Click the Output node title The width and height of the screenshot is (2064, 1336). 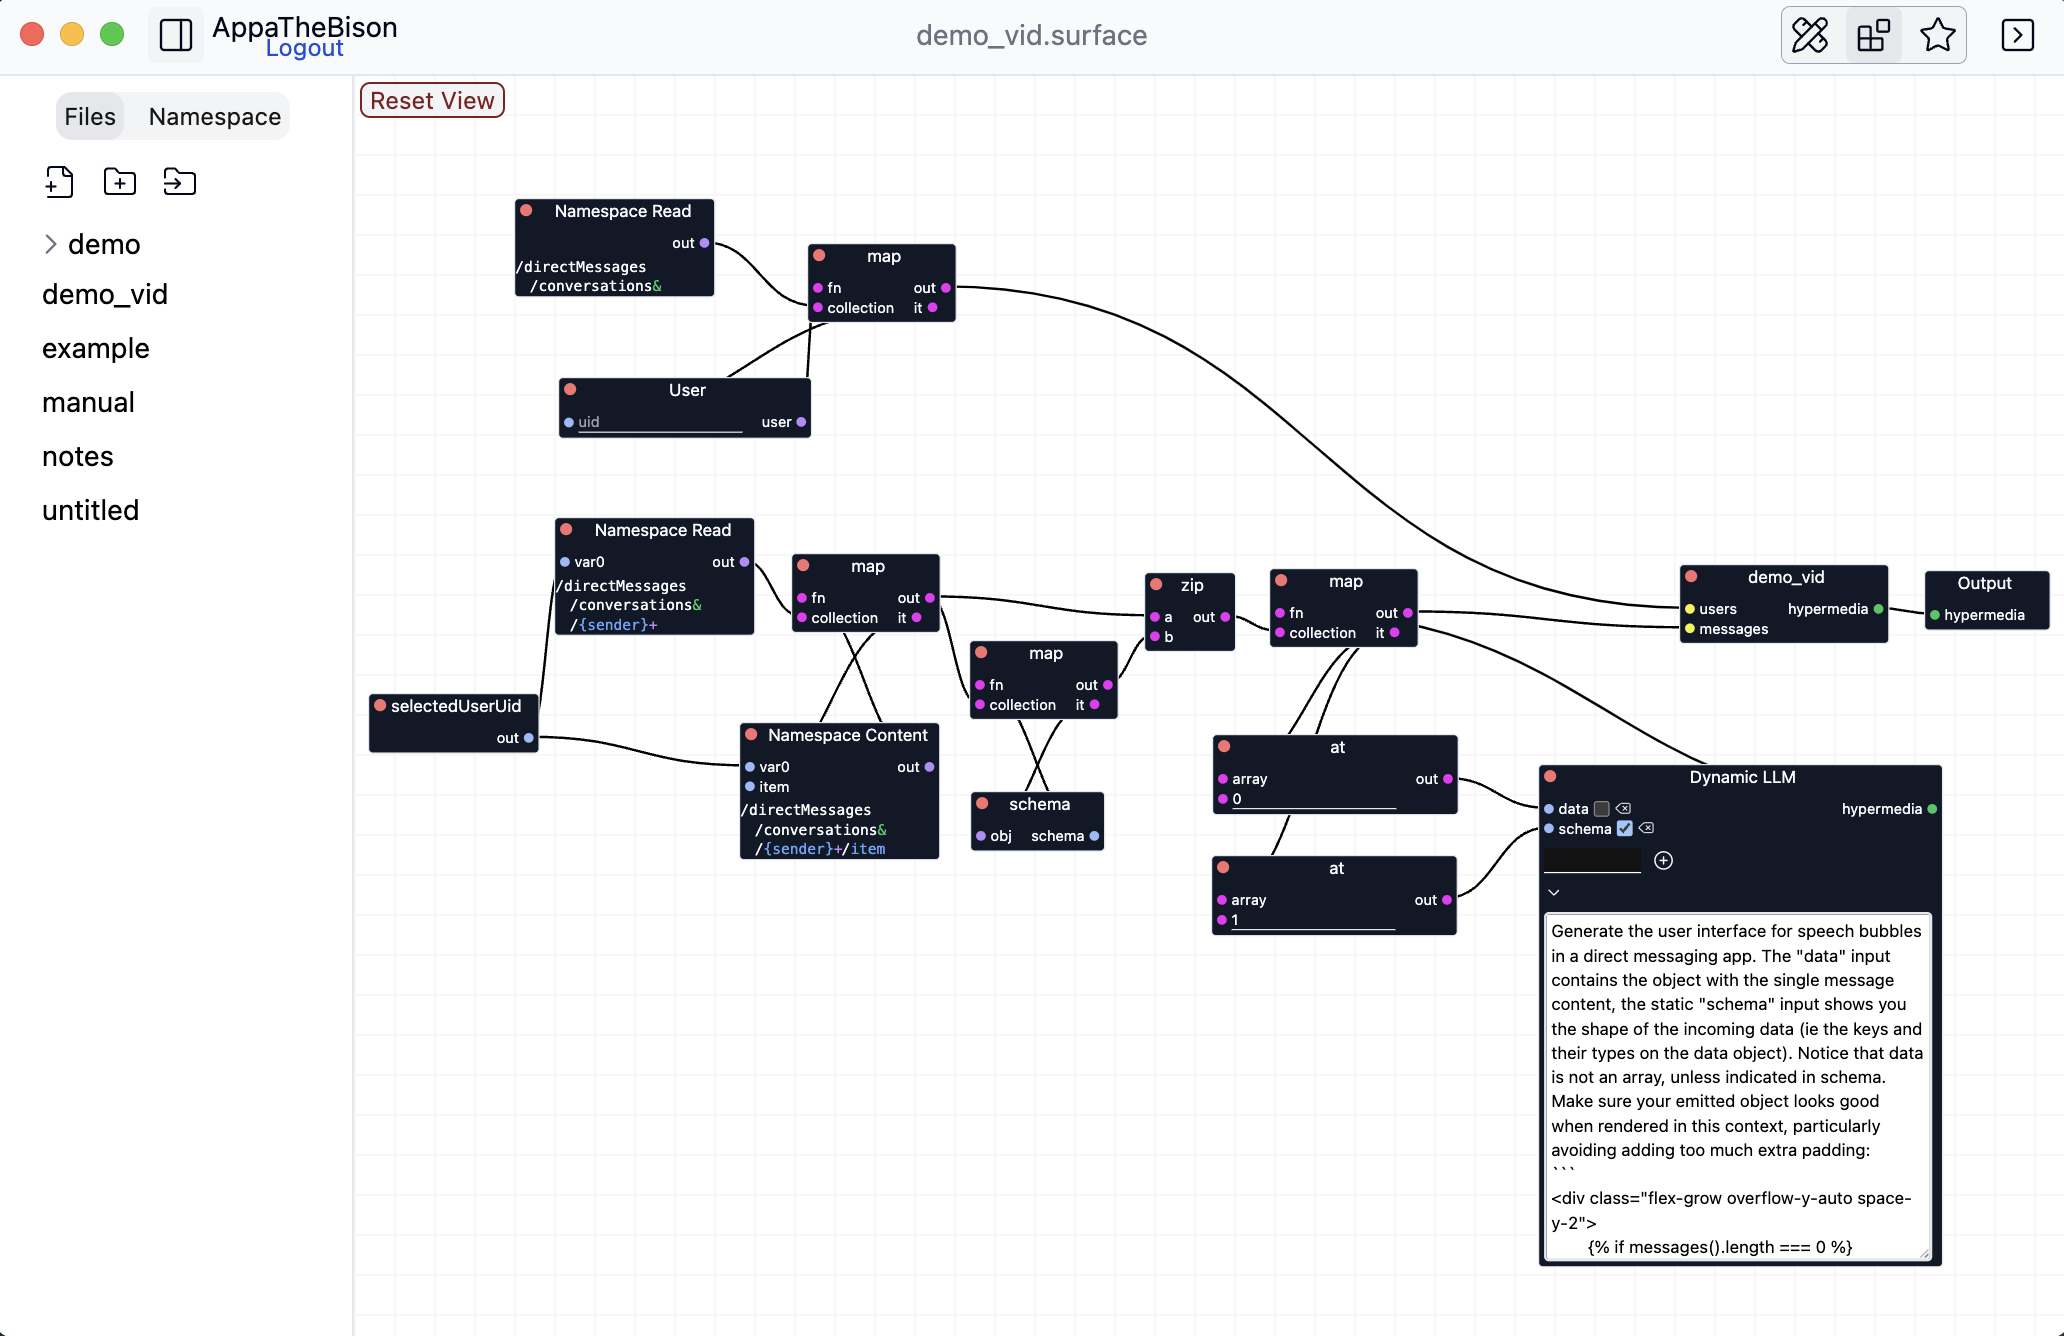(1984, 583)
